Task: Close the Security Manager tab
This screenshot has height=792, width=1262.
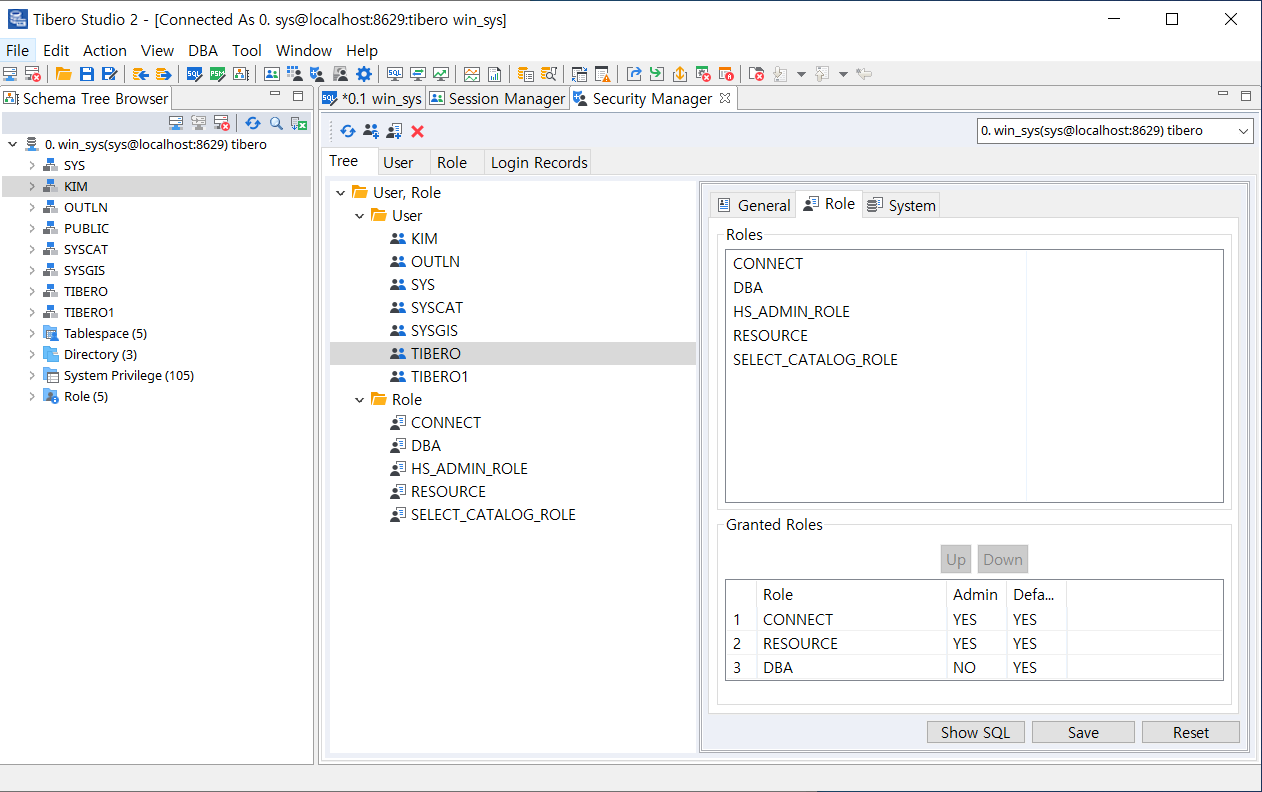Action: click(x=726, y=98)
